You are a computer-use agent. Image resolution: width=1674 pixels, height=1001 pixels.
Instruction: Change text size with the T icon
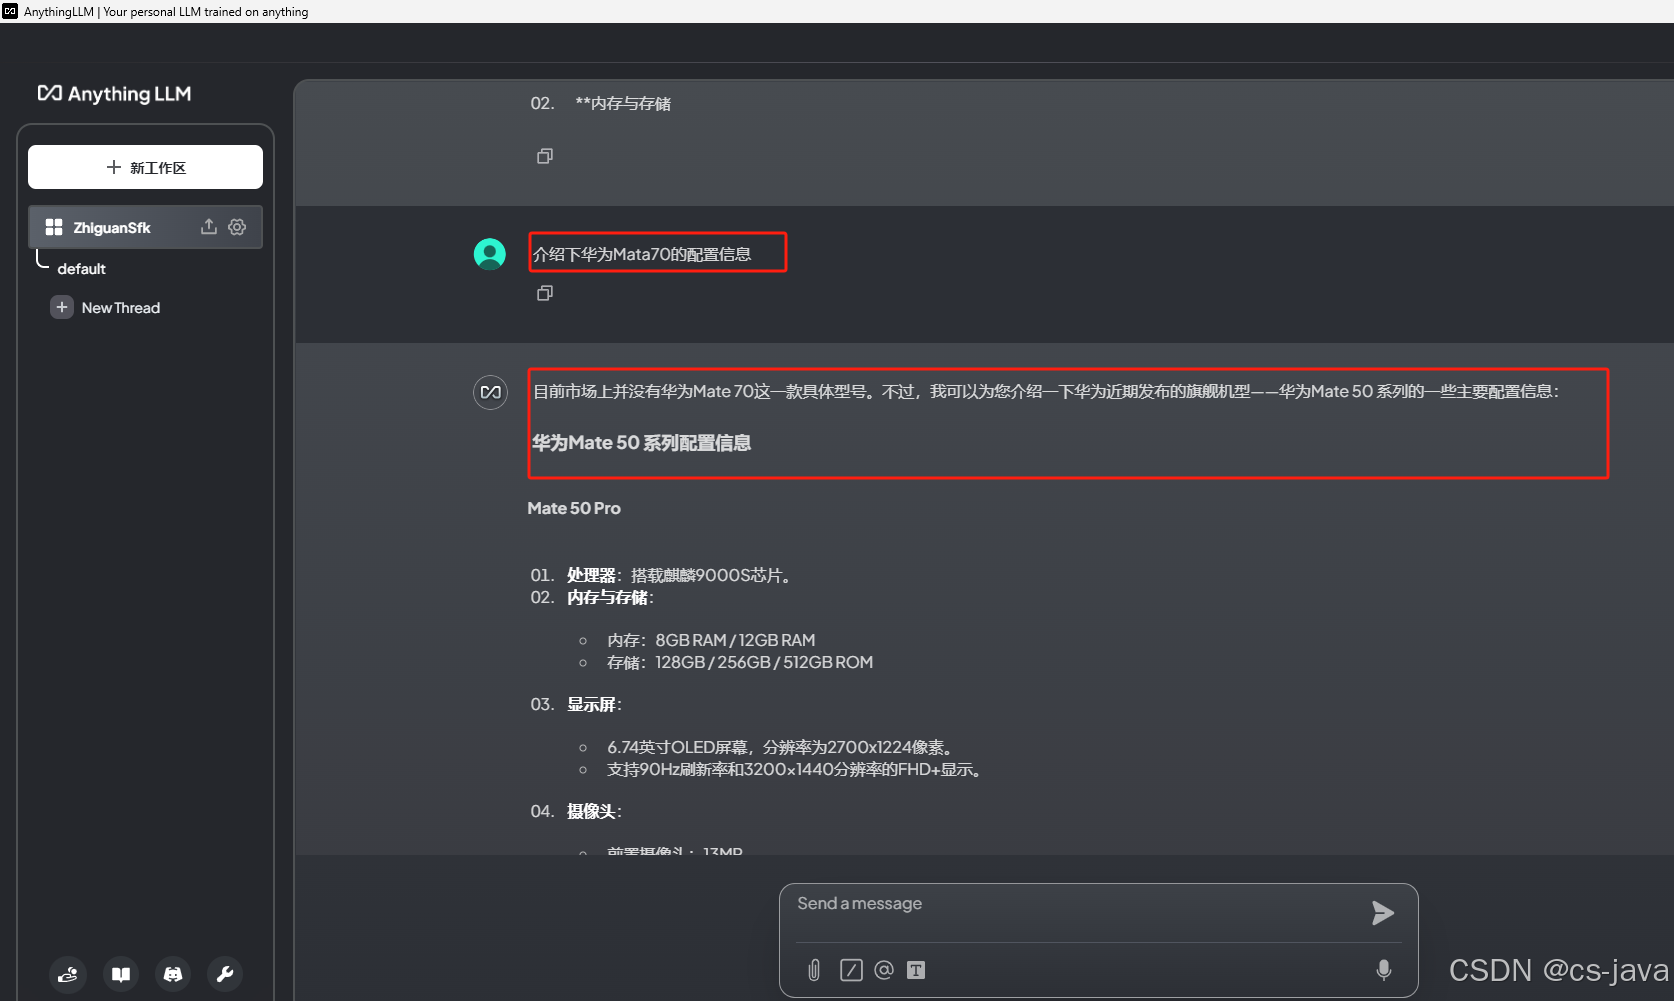click(x=916, y=970)
